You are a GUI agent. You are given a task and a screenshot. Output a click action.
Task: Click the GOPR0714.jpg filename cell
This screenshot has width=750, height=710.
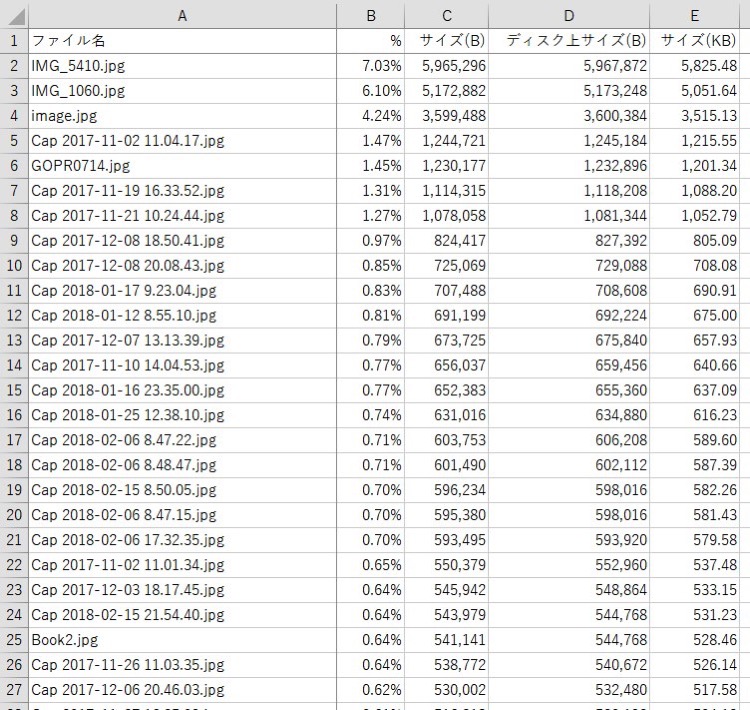tap(182, 166)
